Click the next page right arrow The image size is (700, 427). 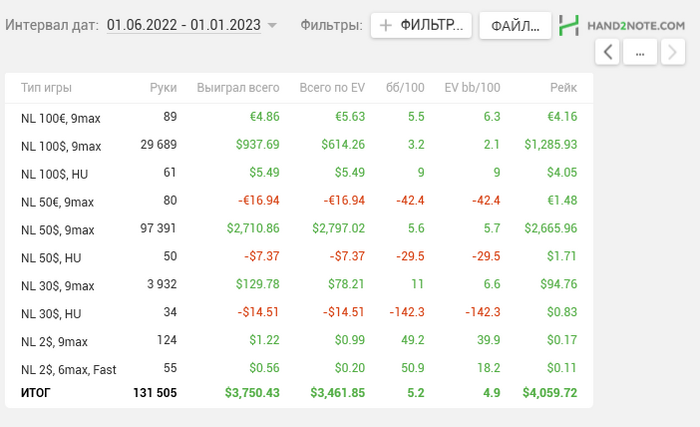click(673, 52)
